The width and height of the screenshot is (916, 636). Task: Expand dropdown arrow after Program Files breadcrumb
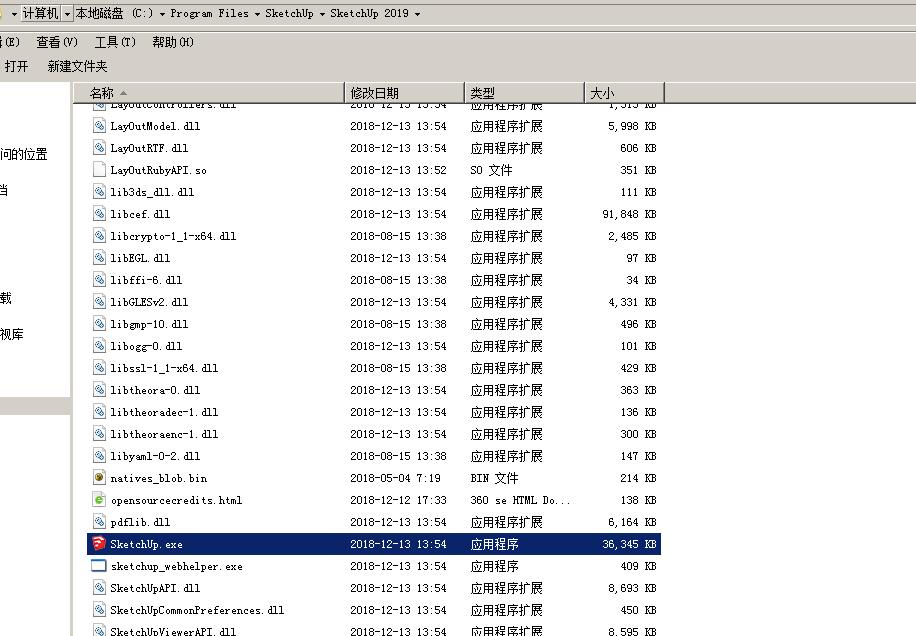[257, 13]
